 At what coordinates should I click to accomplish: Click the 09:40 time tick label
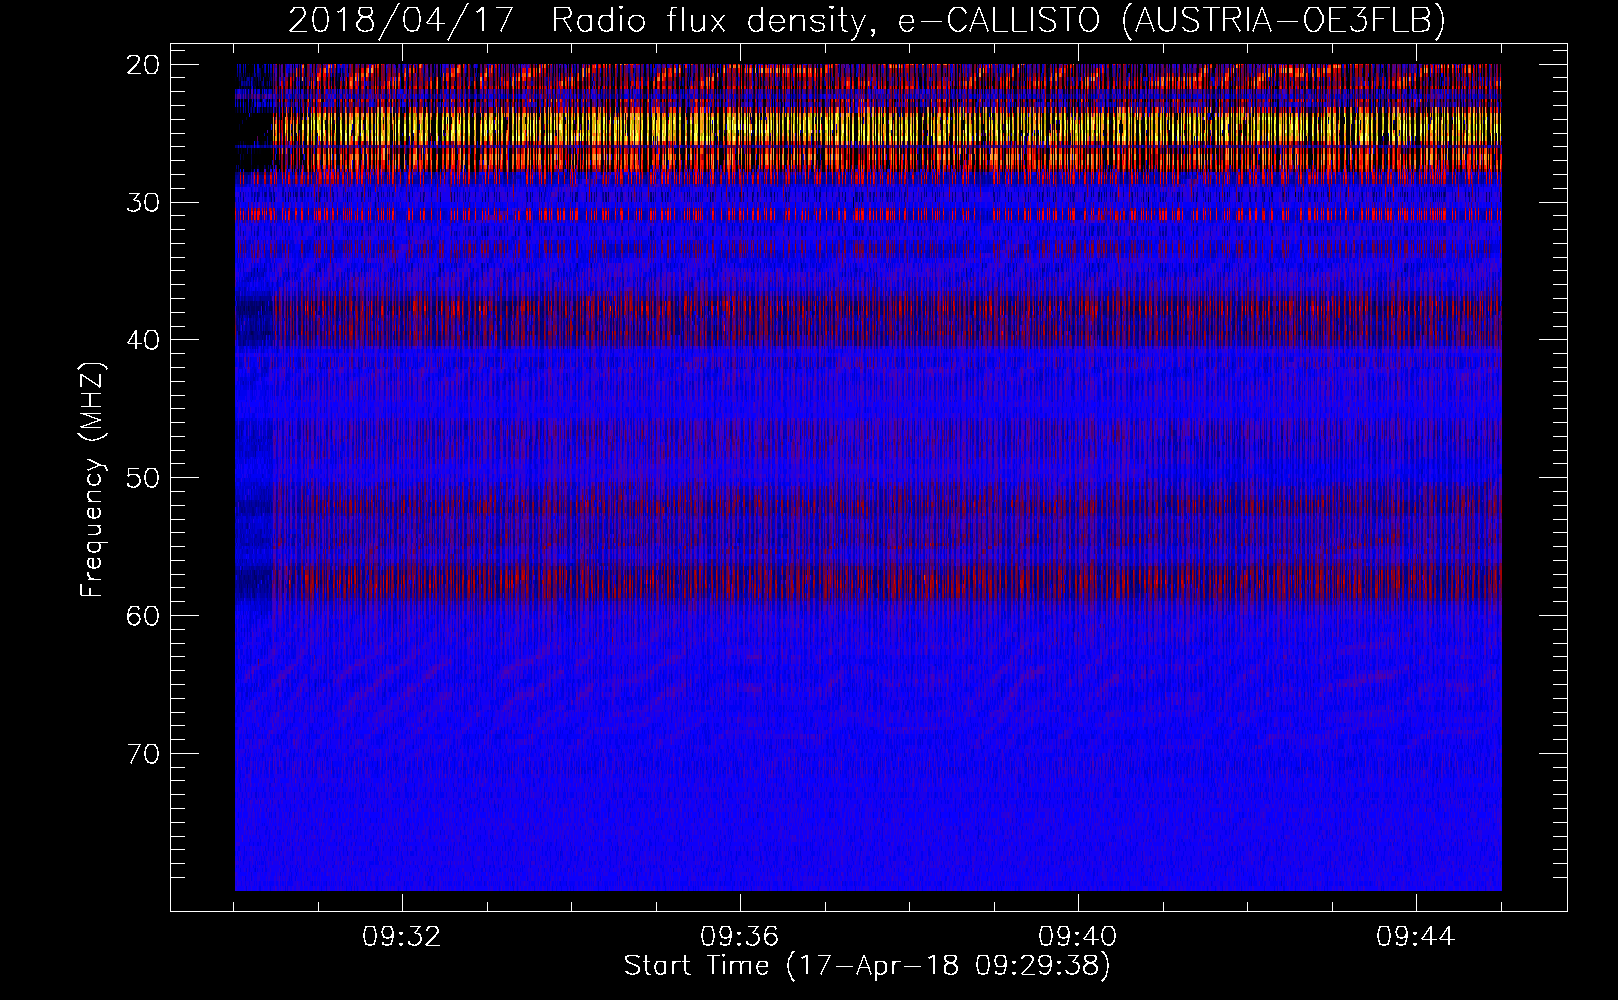(x=1078, y=937)
